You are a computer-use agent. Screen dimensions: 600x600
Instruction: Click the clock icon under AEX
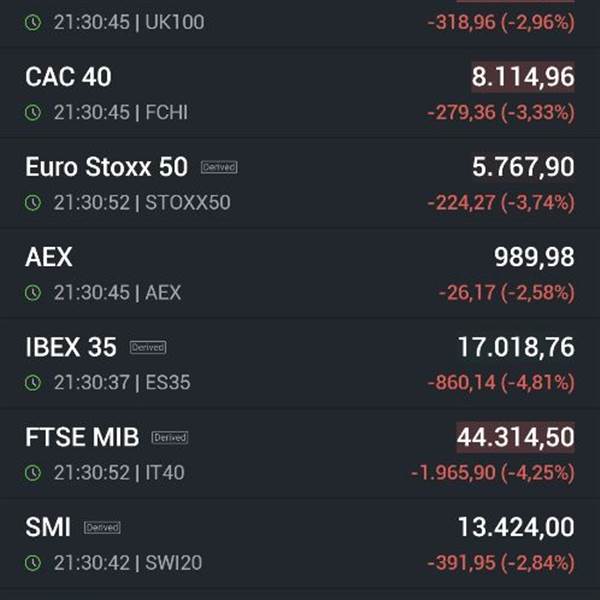pos(33,293)
